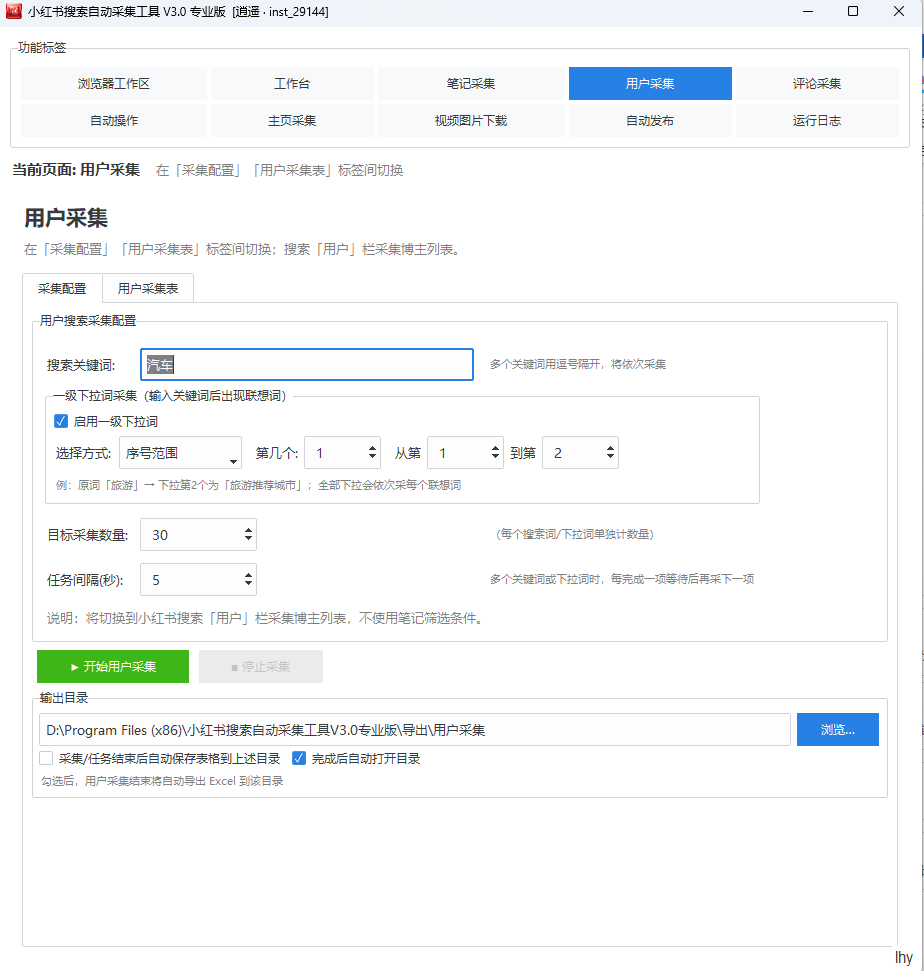Decrease 任务间隔(秒) with down arrow
The width and height of the screenshot is (924, 971).
pyautogui.click(x=248, y=585)
